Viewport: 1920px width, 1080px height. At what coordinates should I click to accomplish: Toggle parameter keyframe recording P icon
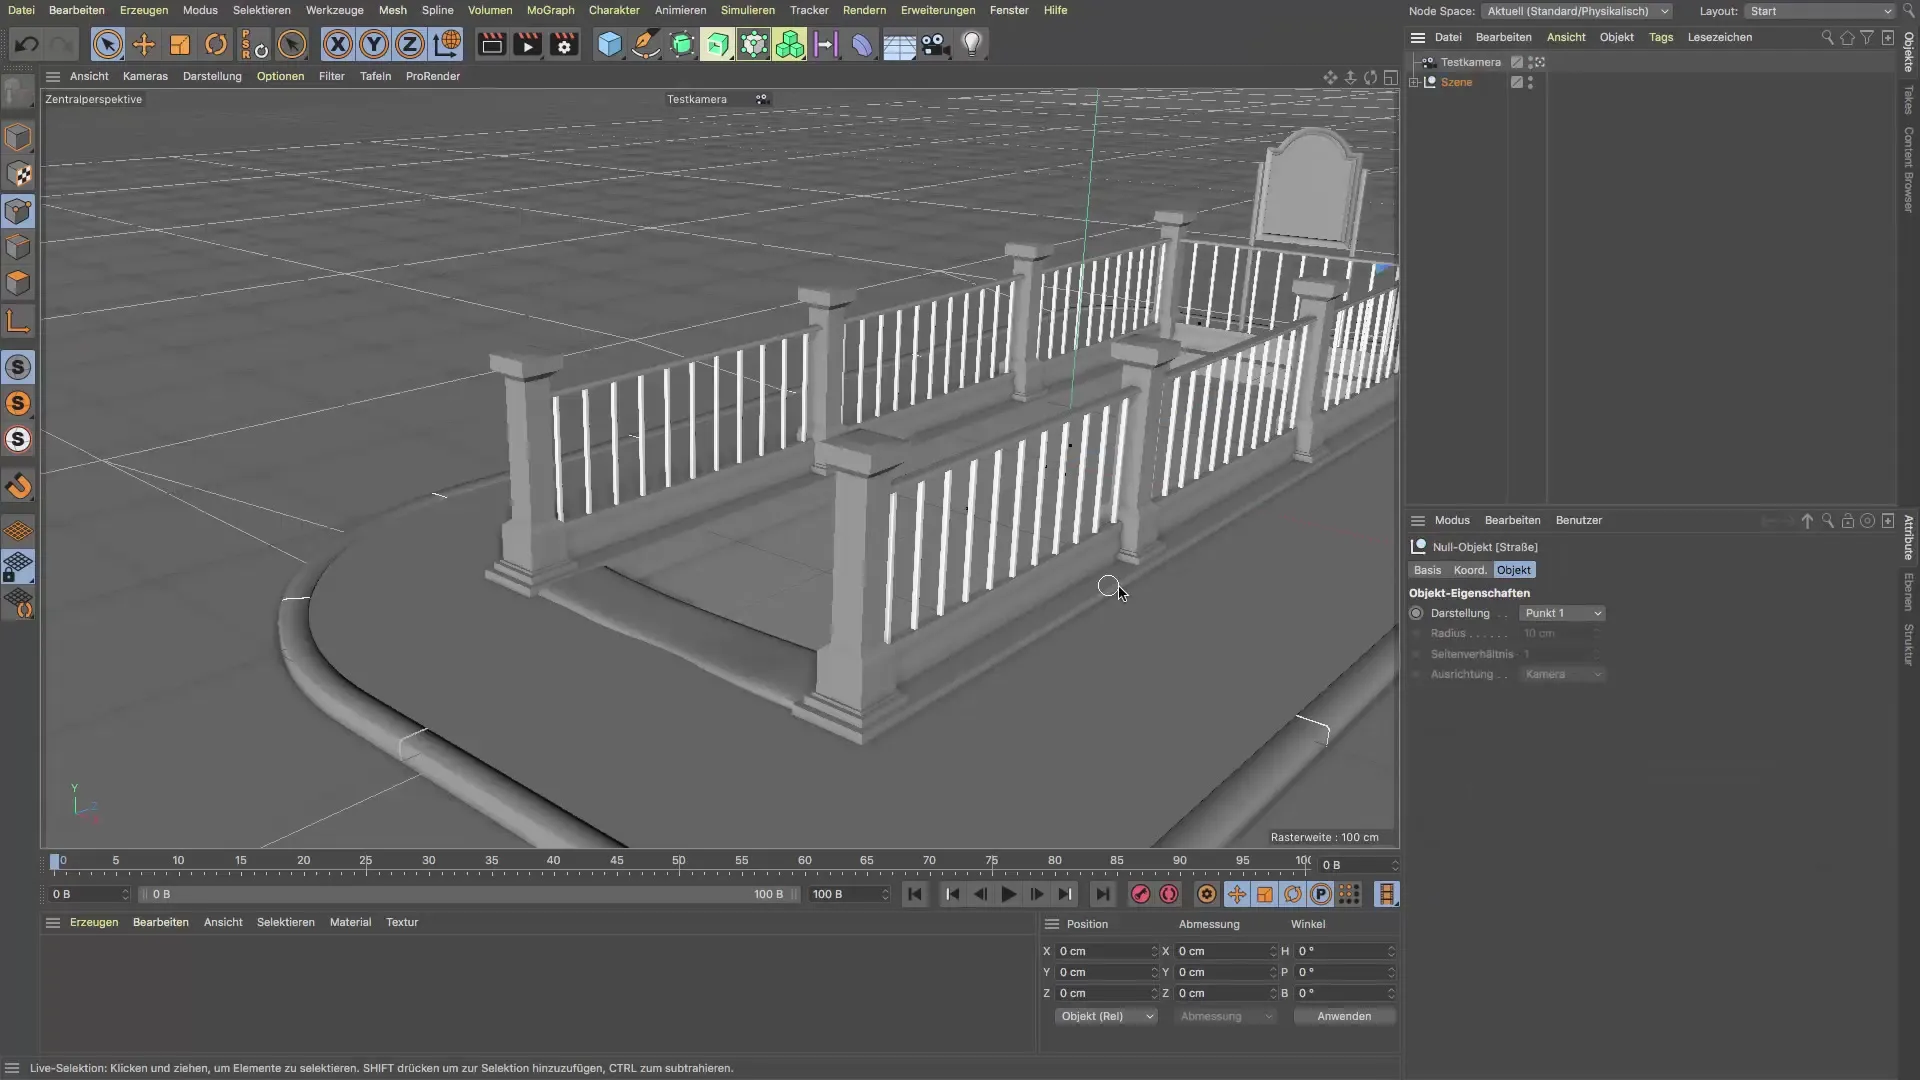pyautogui.click(x=1321, y=894)
